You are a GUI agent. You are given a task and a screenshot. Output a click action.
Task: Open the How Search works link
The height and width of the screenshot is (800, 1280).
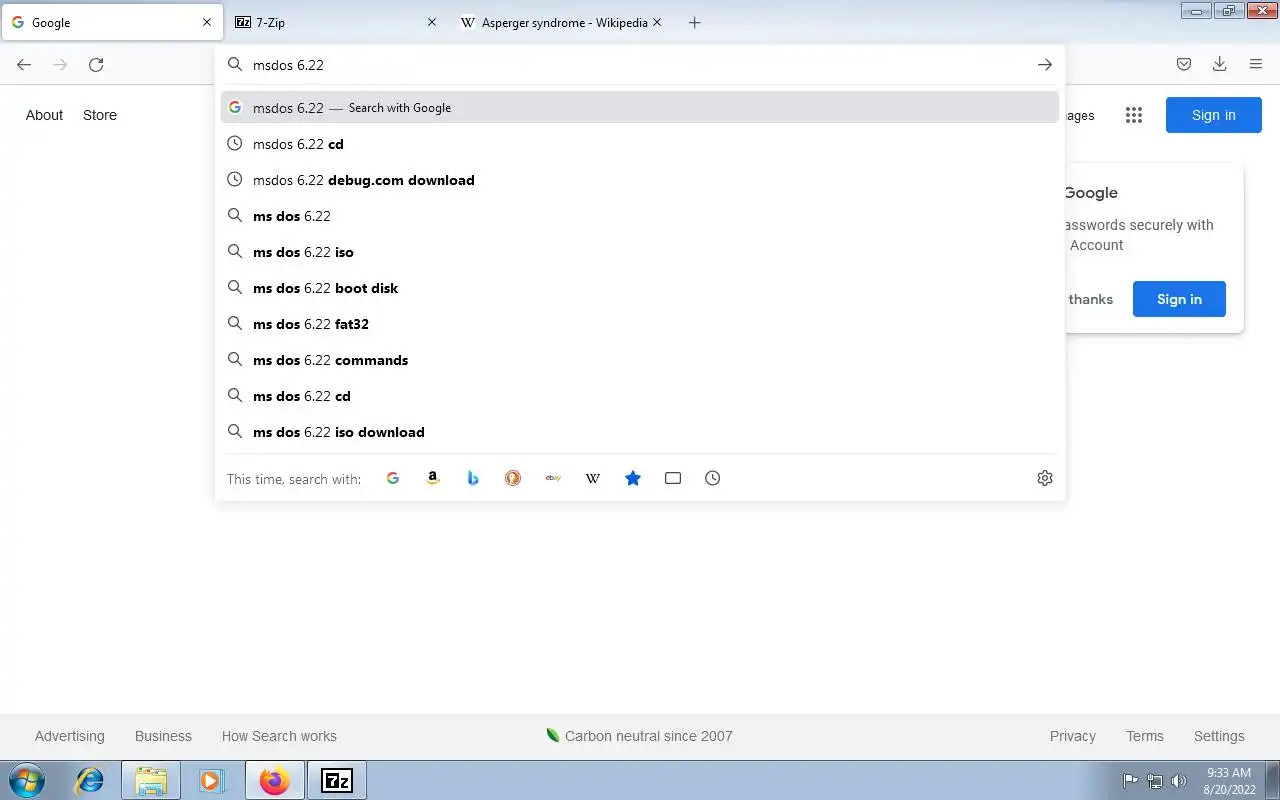tap(279, 736)
